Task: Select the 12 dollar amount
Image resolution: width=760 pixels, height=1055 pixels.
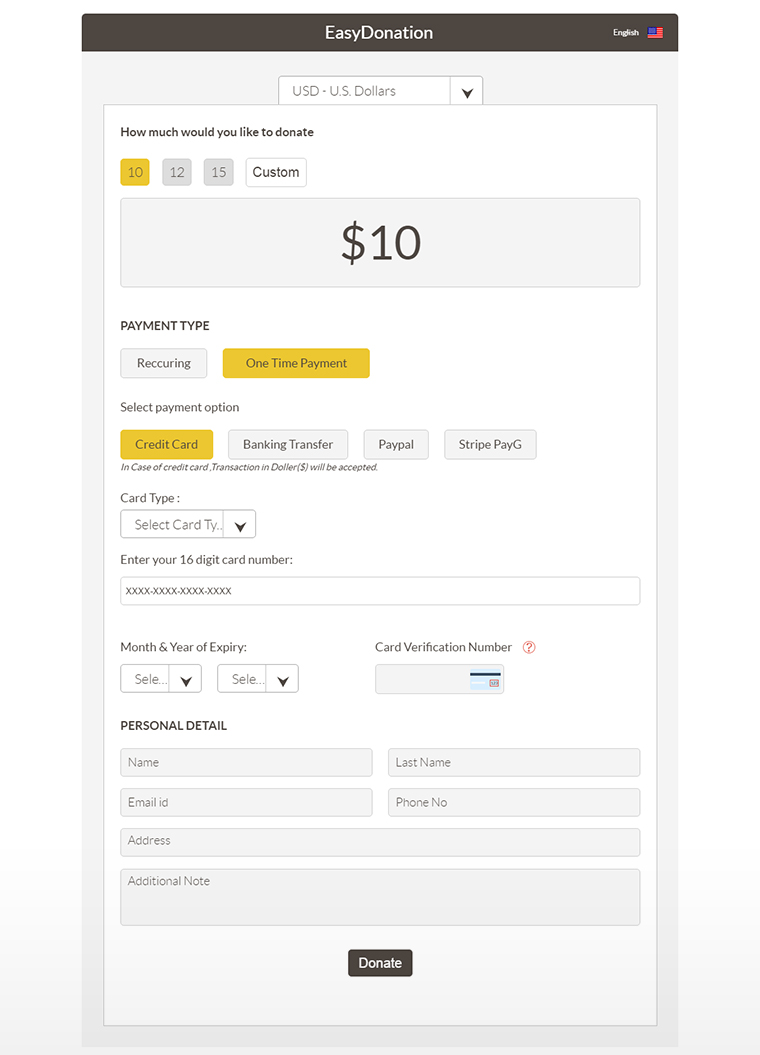Action: 177,172
